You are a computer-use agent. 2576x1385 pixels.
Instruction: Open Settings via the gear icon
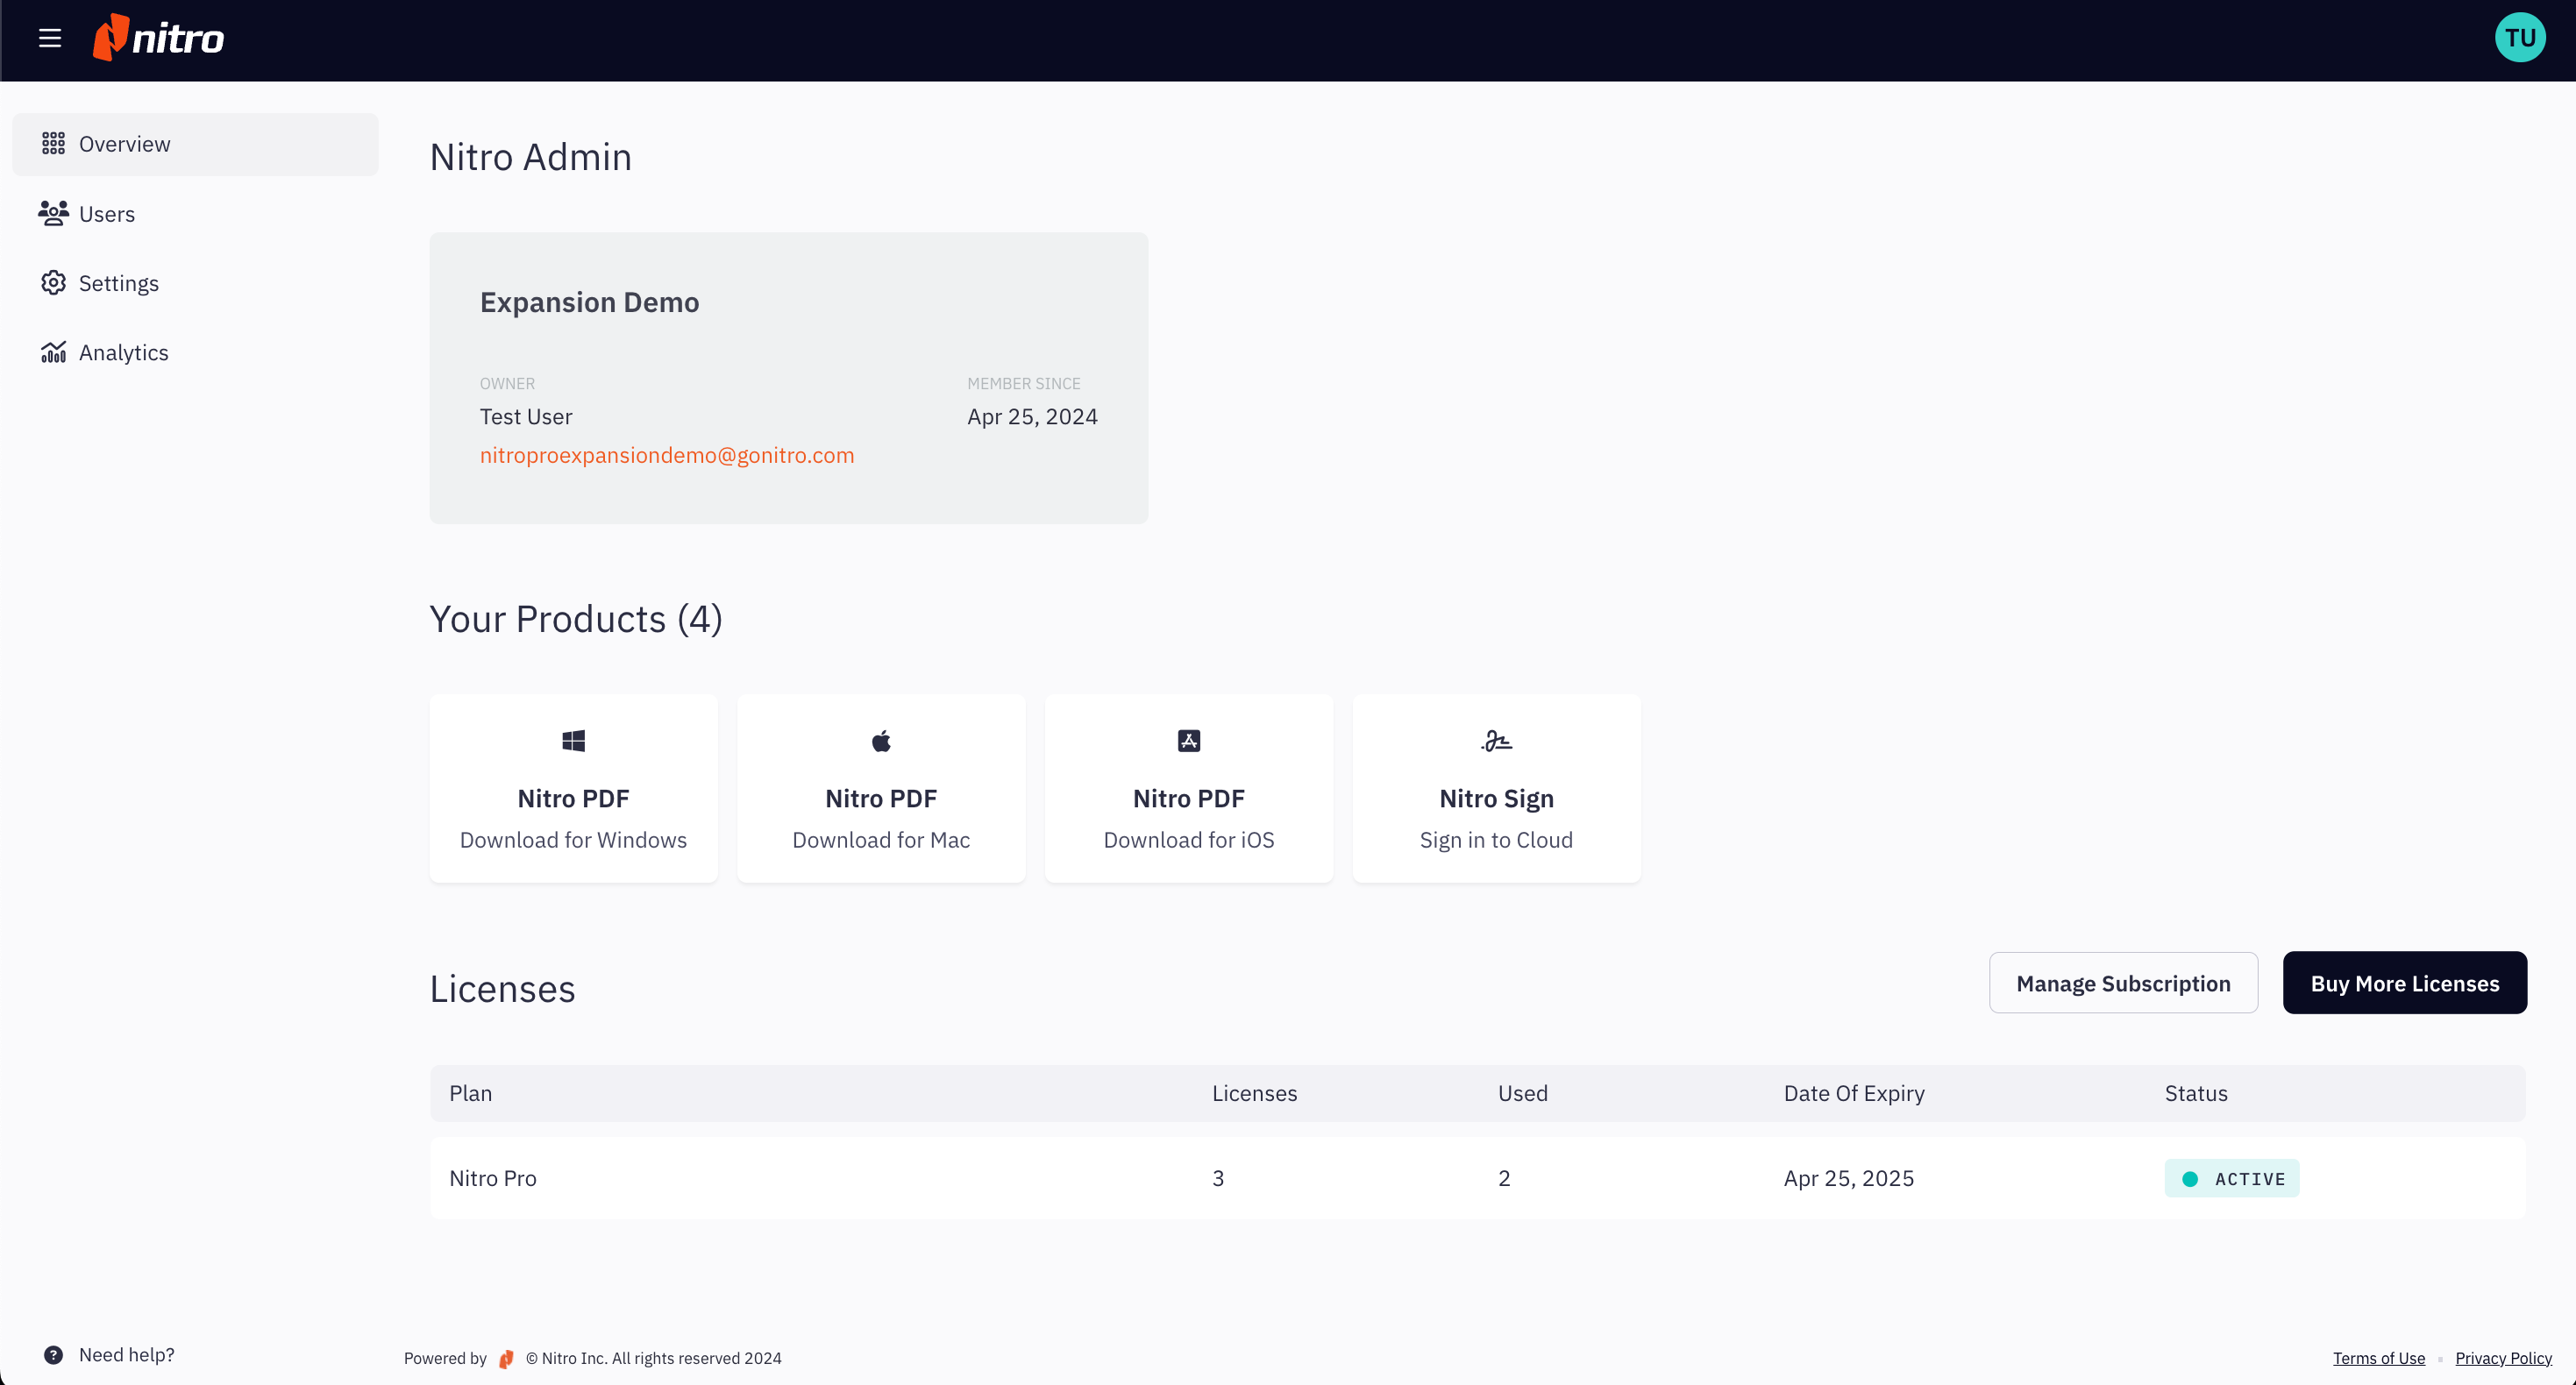pos(54,282)
